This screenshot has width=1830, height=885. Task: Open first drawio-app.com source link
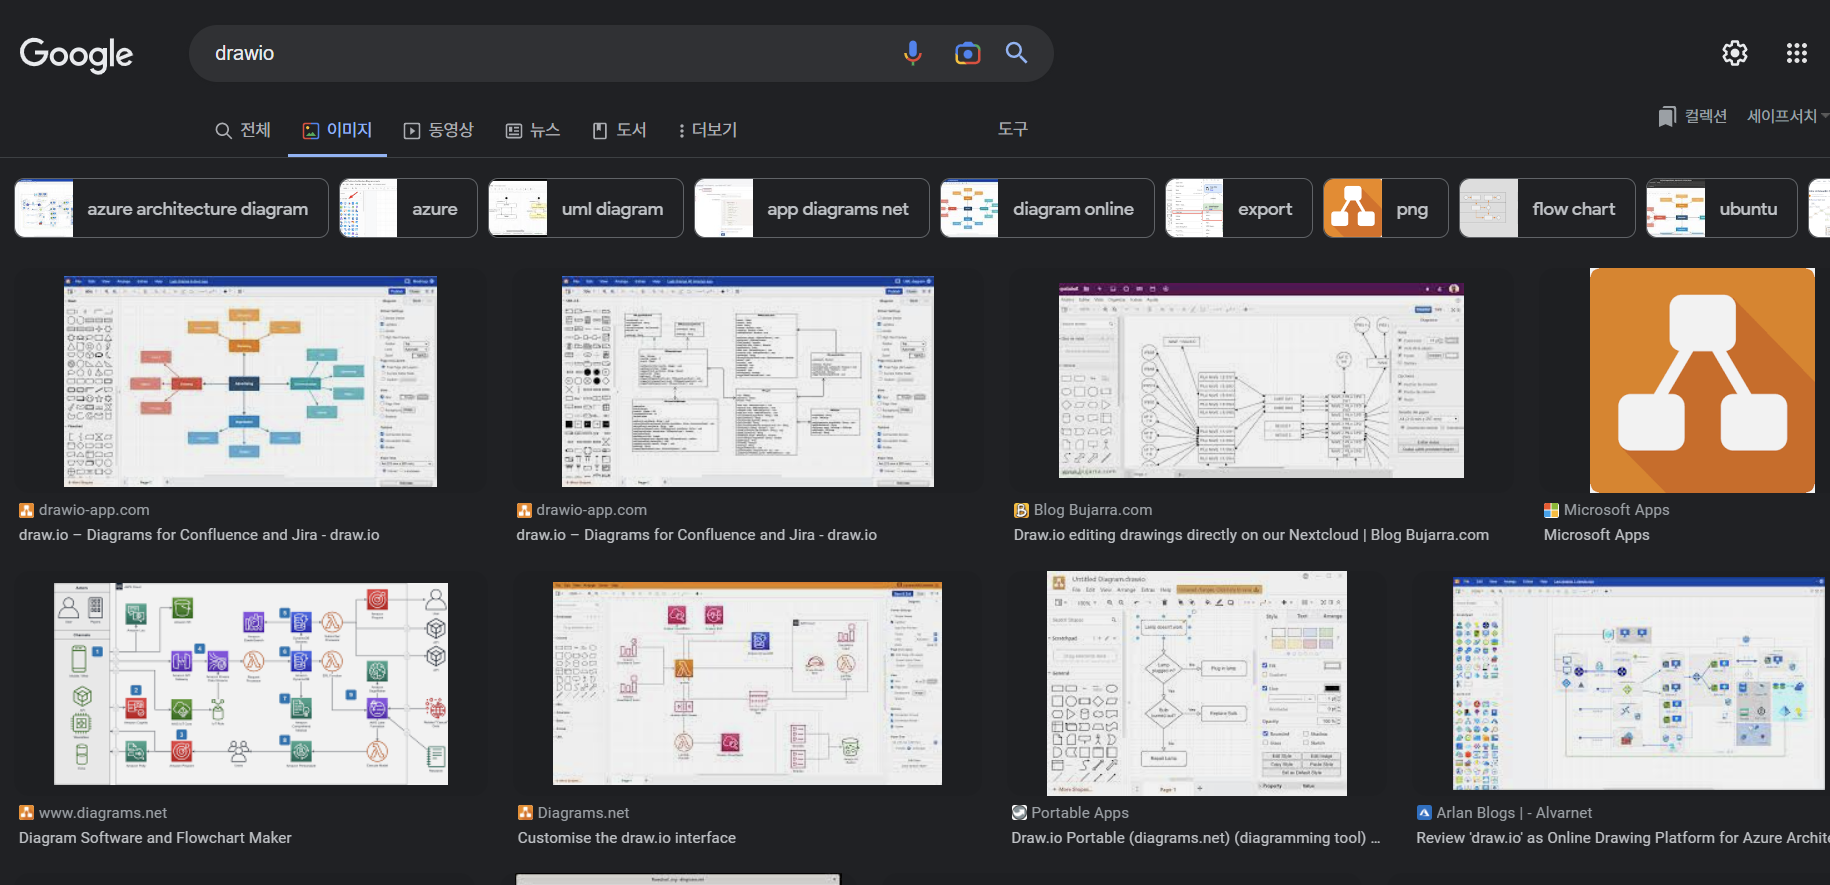(94, 510)
